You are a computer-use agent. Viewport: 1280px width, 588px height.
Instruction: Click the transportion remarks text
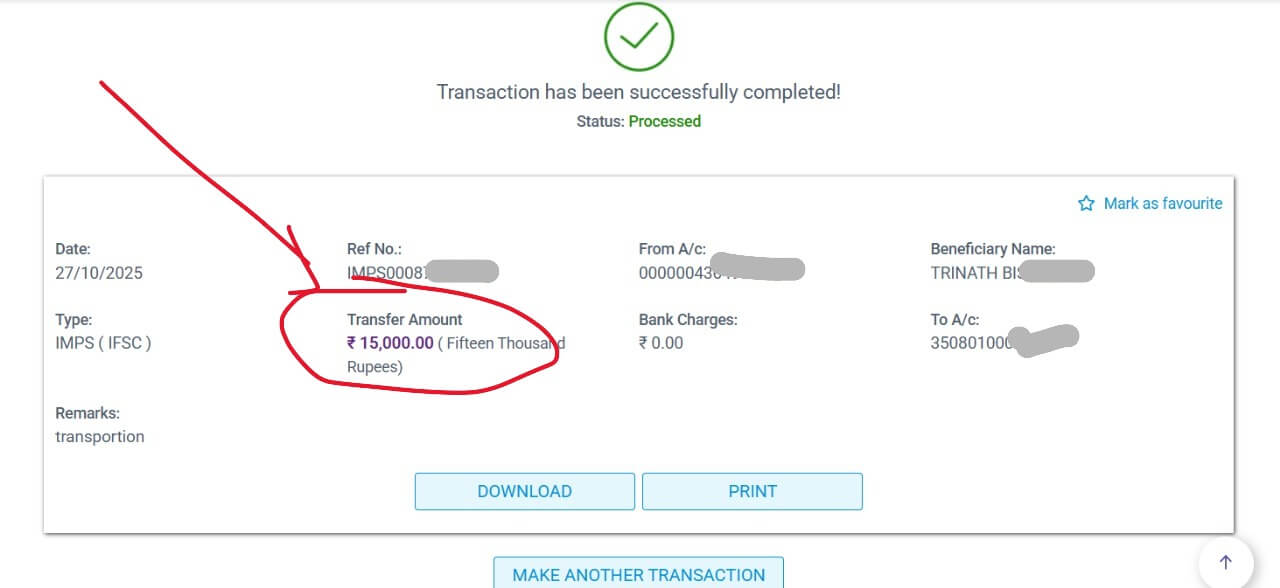pos(101,436)
